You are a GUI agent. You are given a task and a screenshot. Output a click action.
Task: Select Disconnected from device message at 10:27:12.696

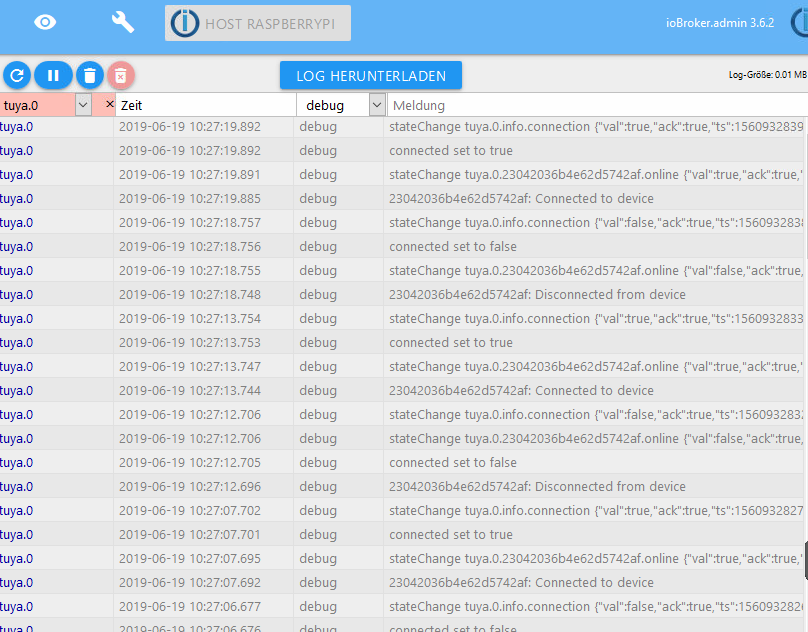tap(537, 486)
